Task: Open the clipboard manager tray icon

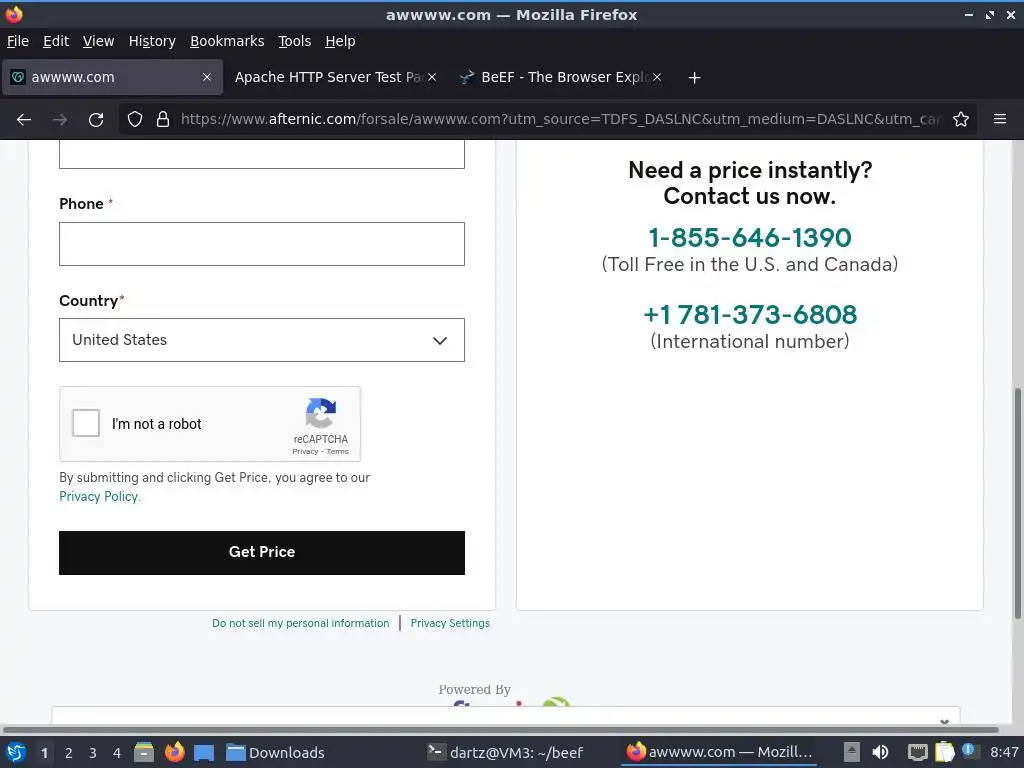Action: tap(944, 752)
